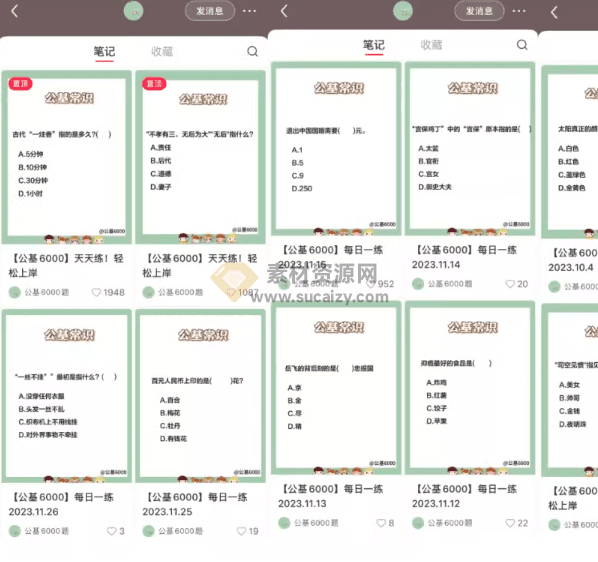The image size is (598, 562).
Task: Click author name 公基6000题 under 2023.11.14 post
Action: [450, 284]
